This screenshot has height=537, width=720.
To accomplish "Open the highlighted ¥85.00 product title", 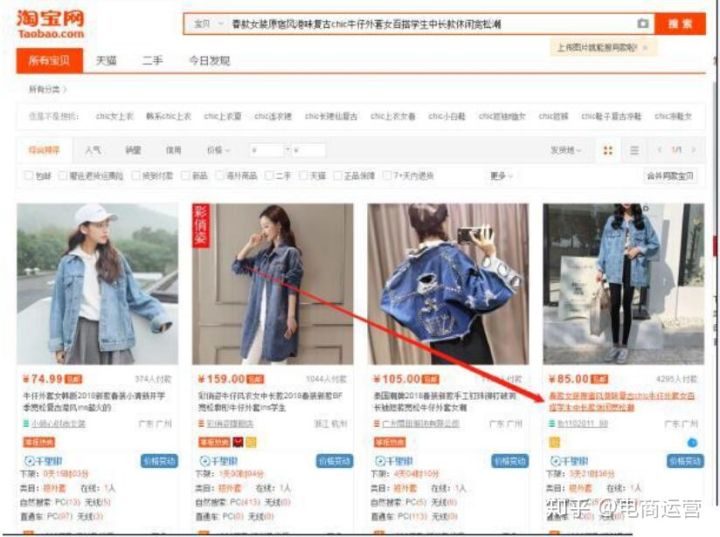I will [x=622, y=401].
